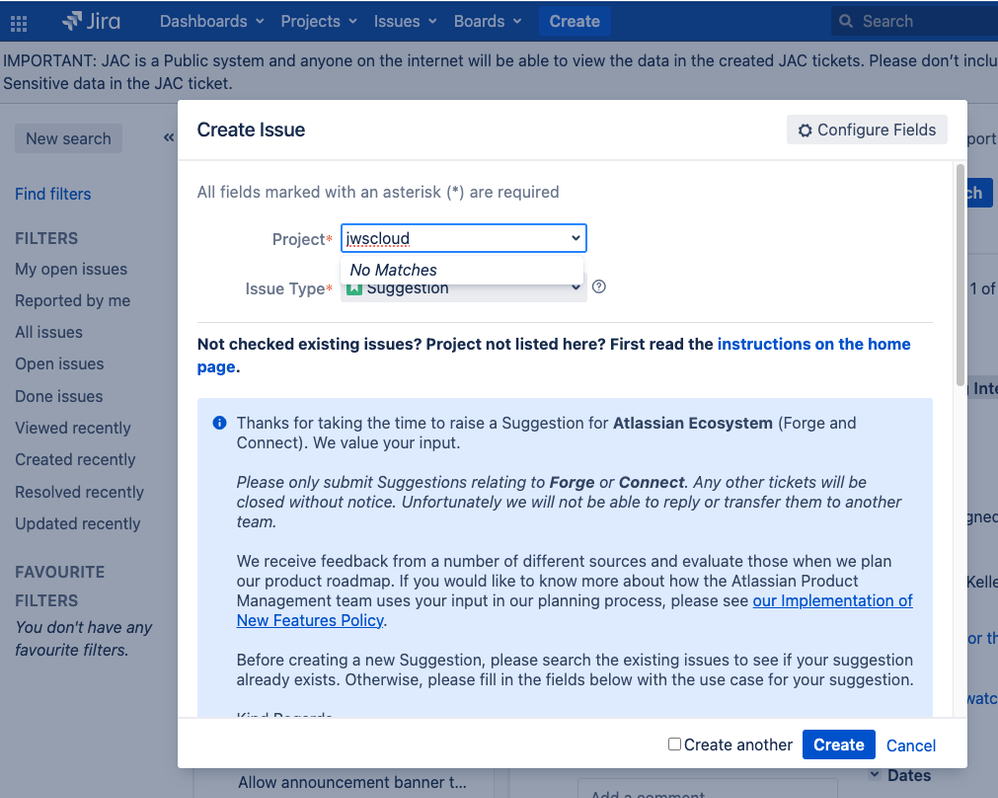This screenshot has height=798, width=998.
Task: Click the Create button in the dialog
Action: 838,744
